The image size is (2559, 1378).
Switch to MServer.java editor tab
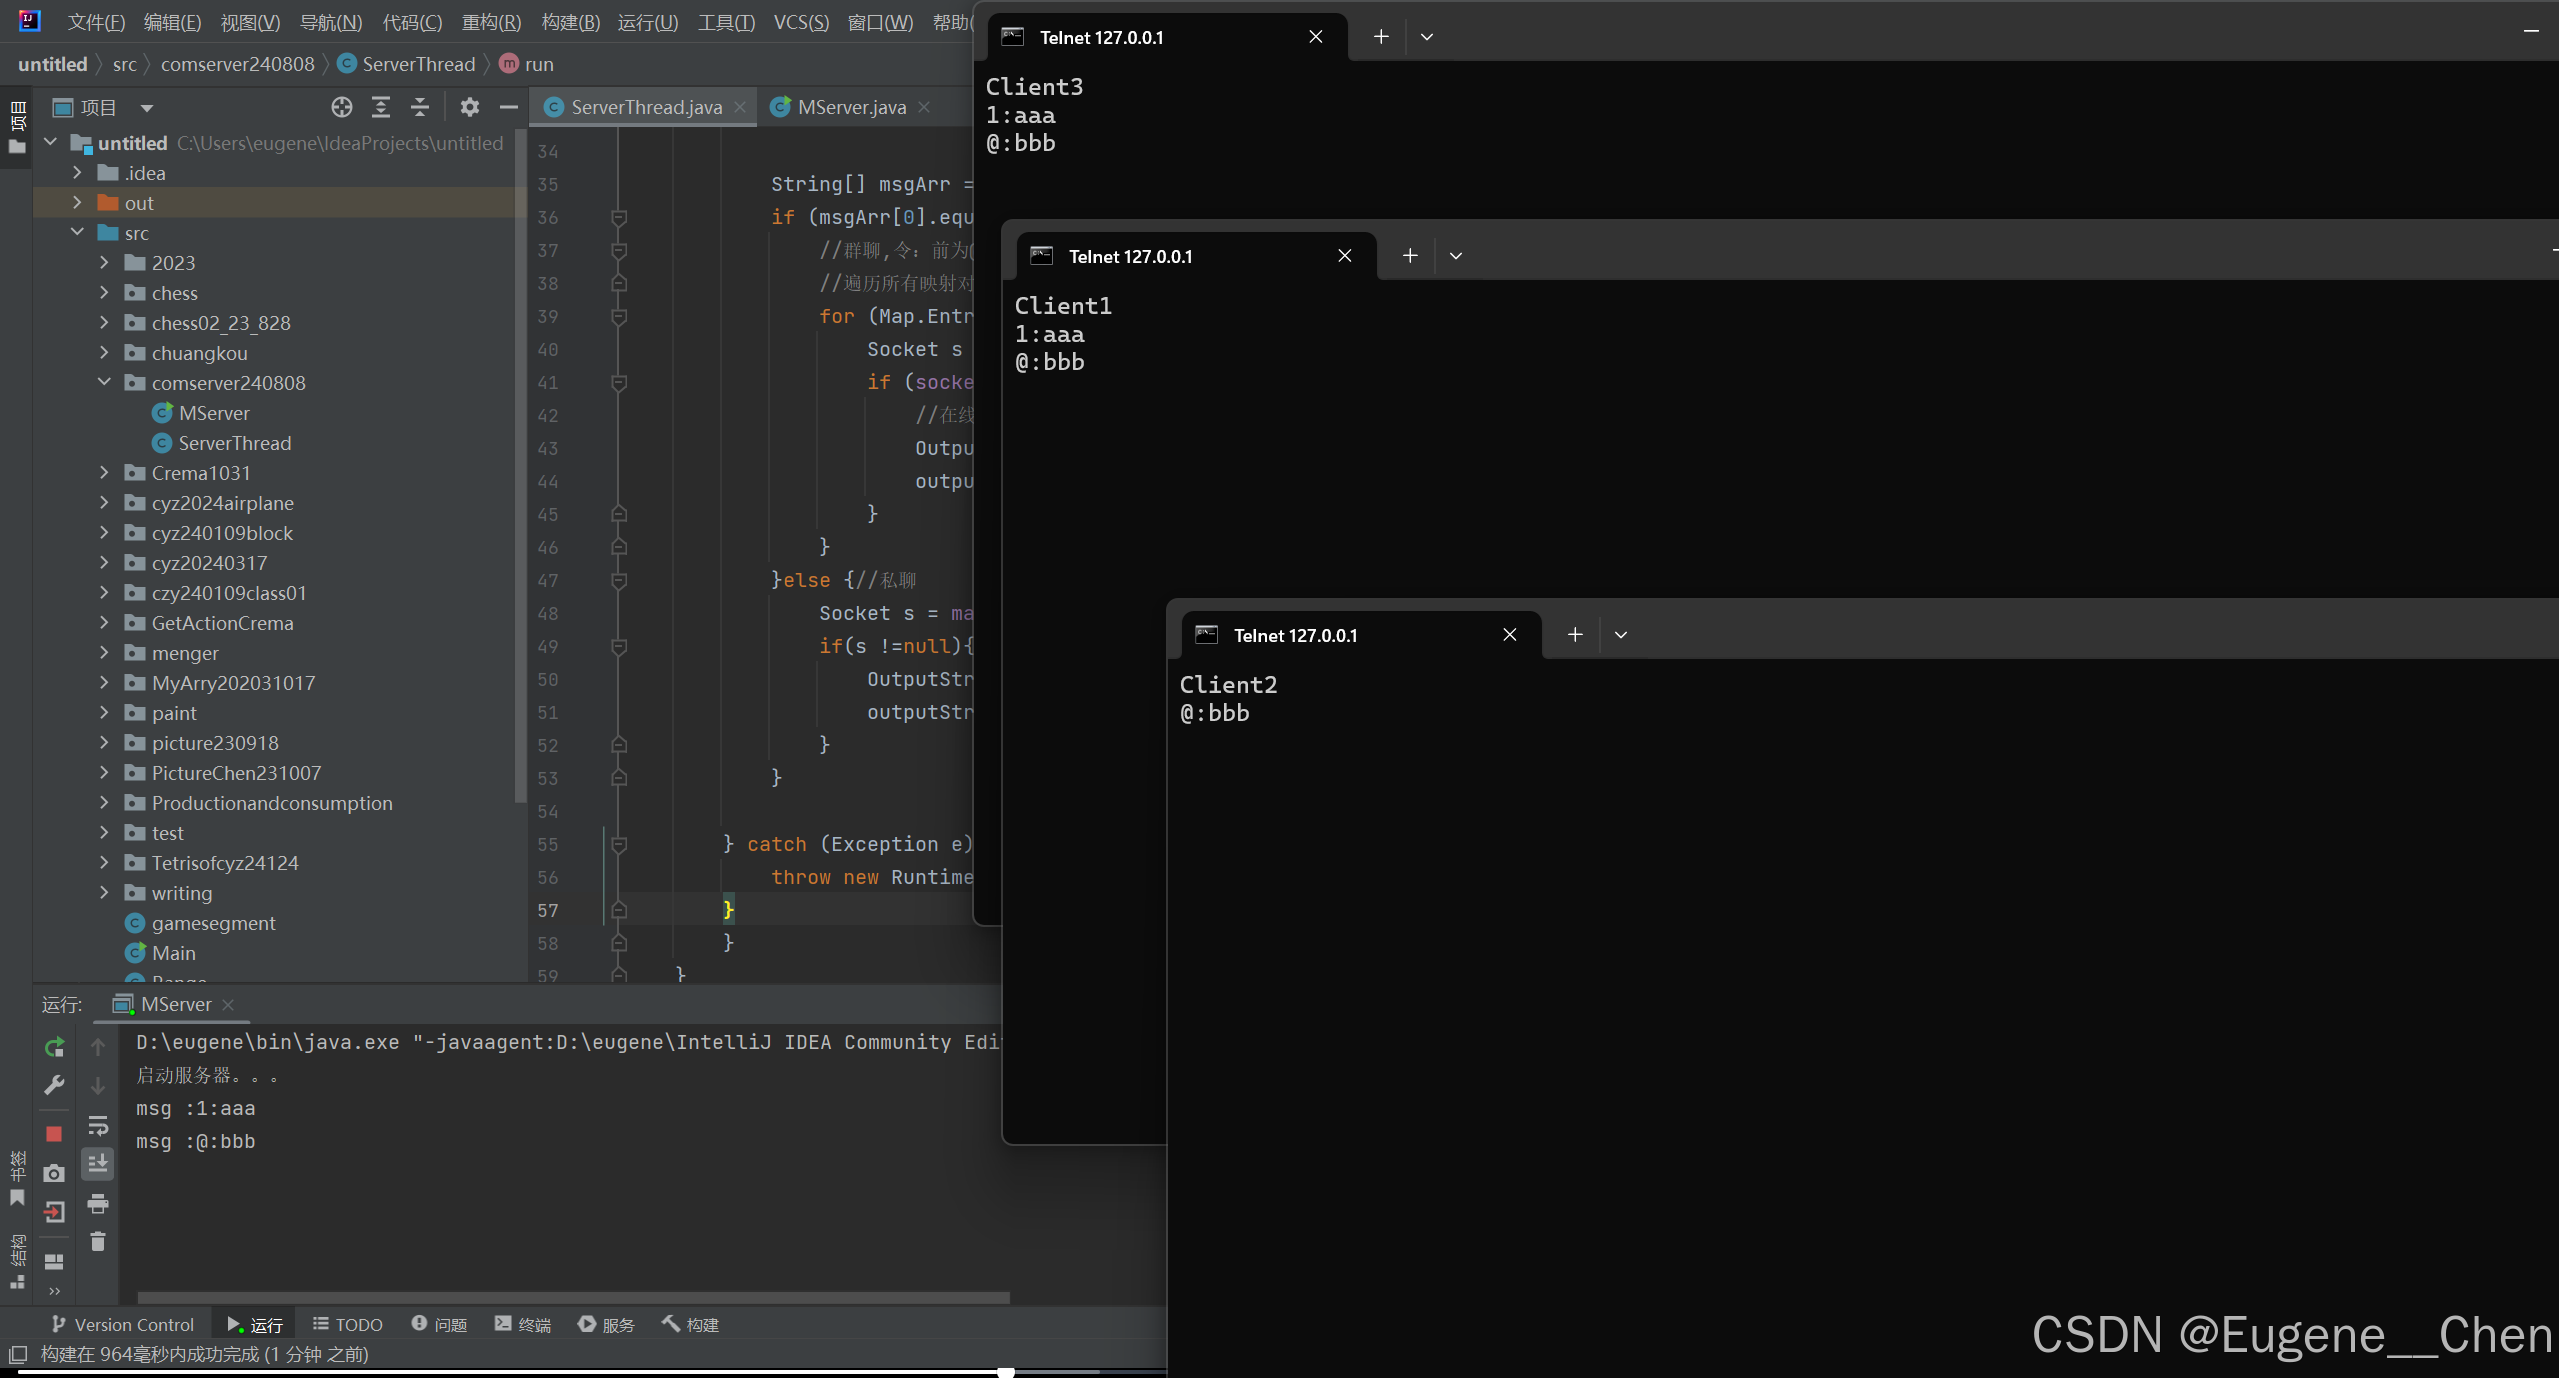[851, 107]
